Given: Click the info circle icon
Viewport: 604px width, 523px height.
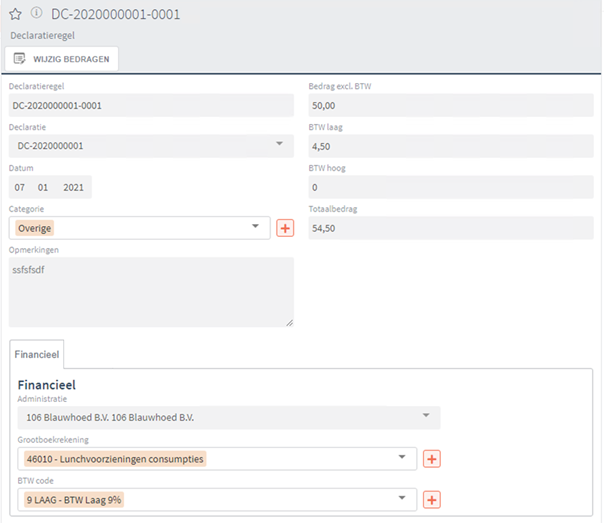Looking at the screenshot, I should 37,14.
